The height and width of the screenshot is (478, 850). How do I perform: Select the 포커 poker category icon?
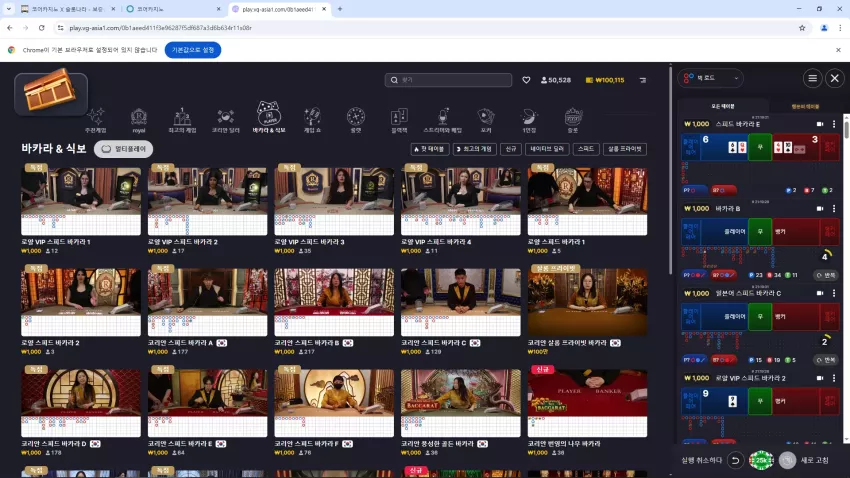(x=486, y=120)
